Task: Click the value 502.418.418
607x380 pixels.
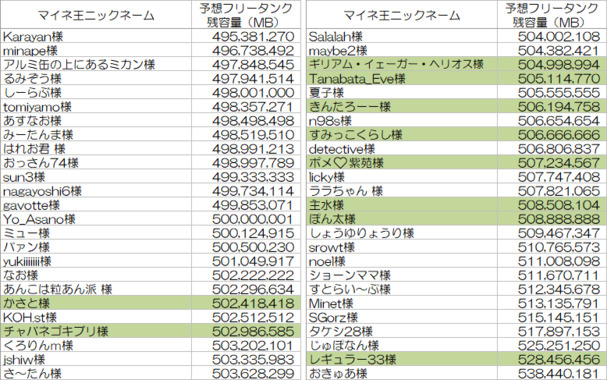Action: coord(253,303)
